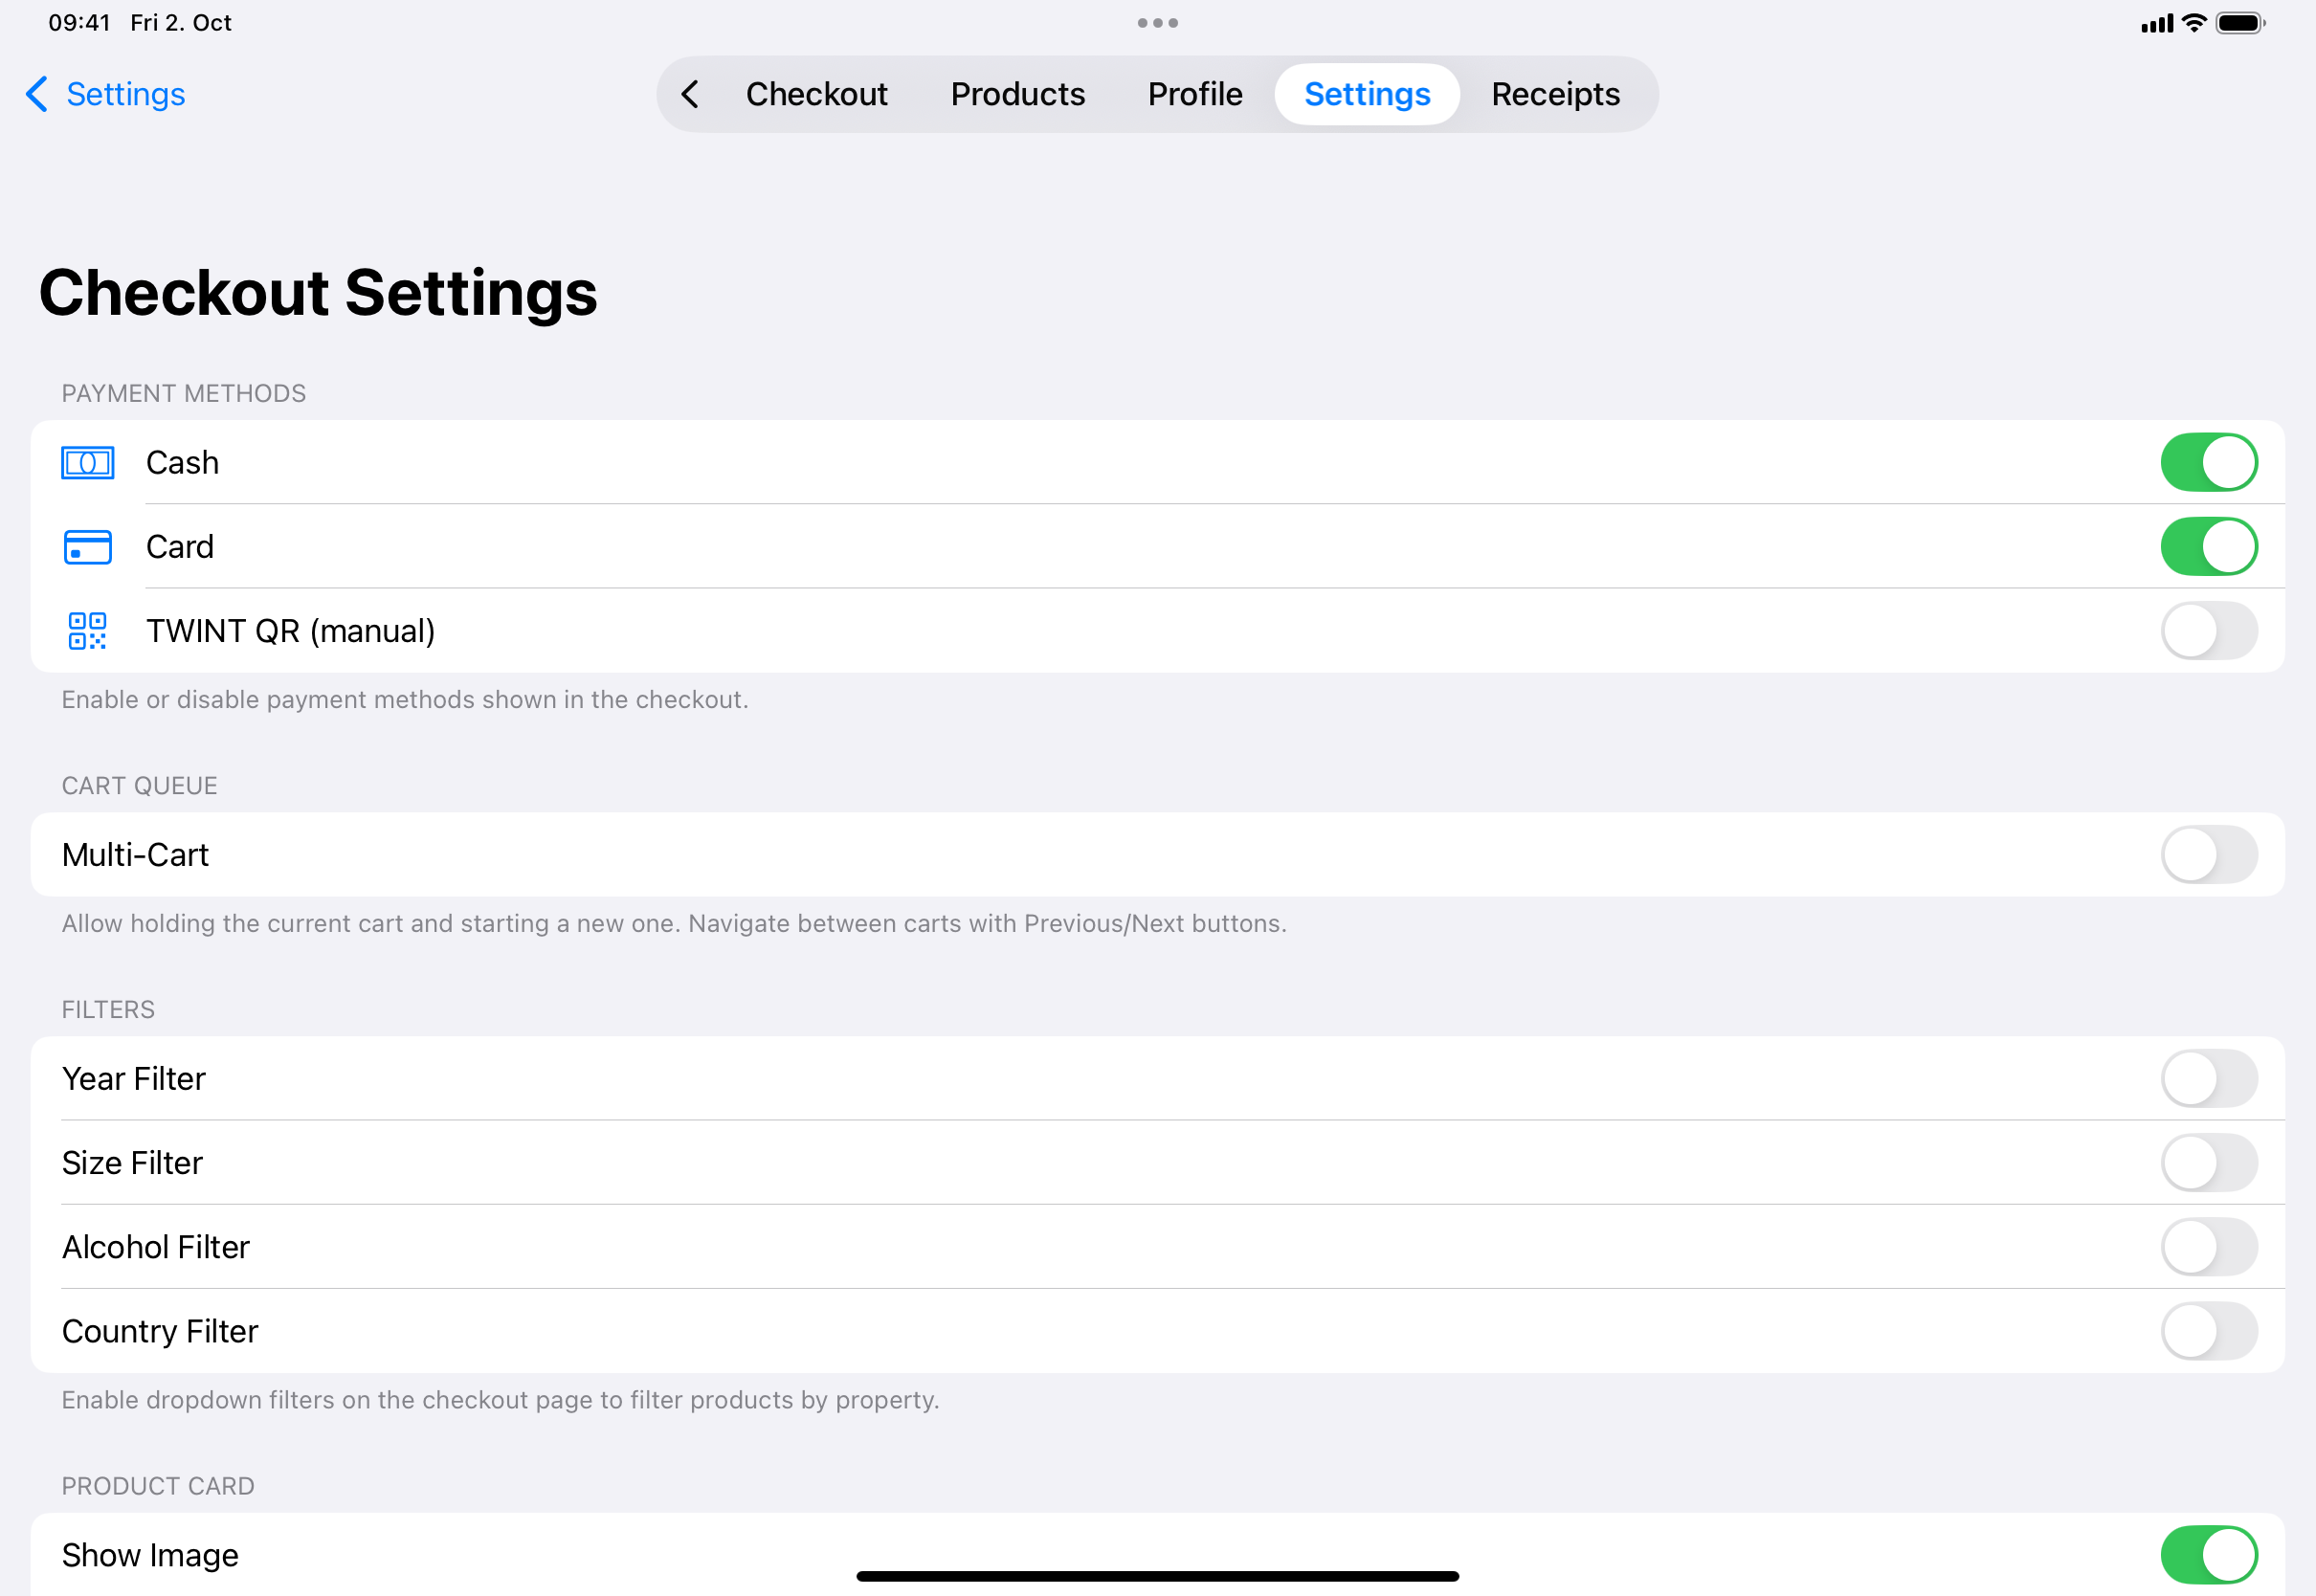Enable the Size Filter switch
This screenshot has width=2316, height=1596.
2209,1162
